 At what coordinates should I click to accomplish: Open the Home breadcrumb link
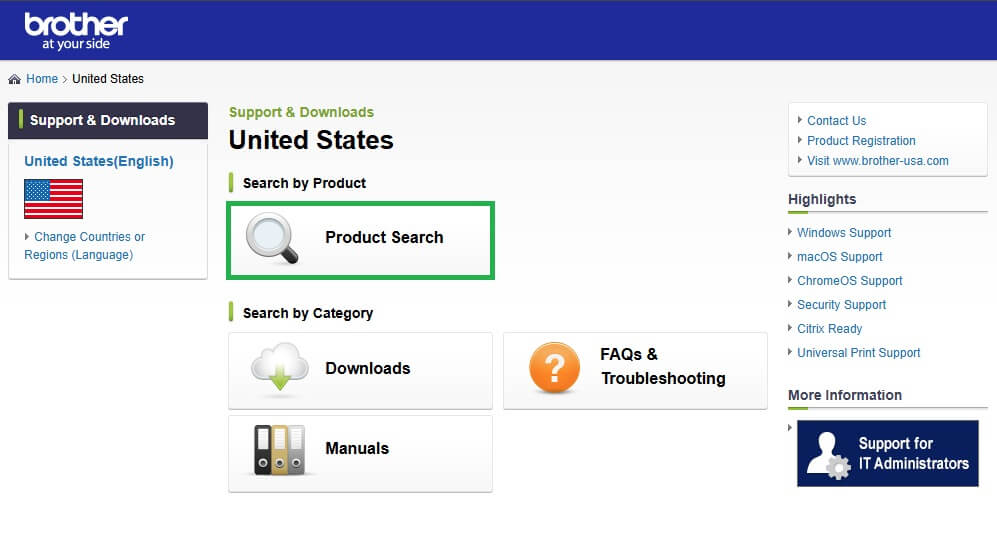pos(42,79)
